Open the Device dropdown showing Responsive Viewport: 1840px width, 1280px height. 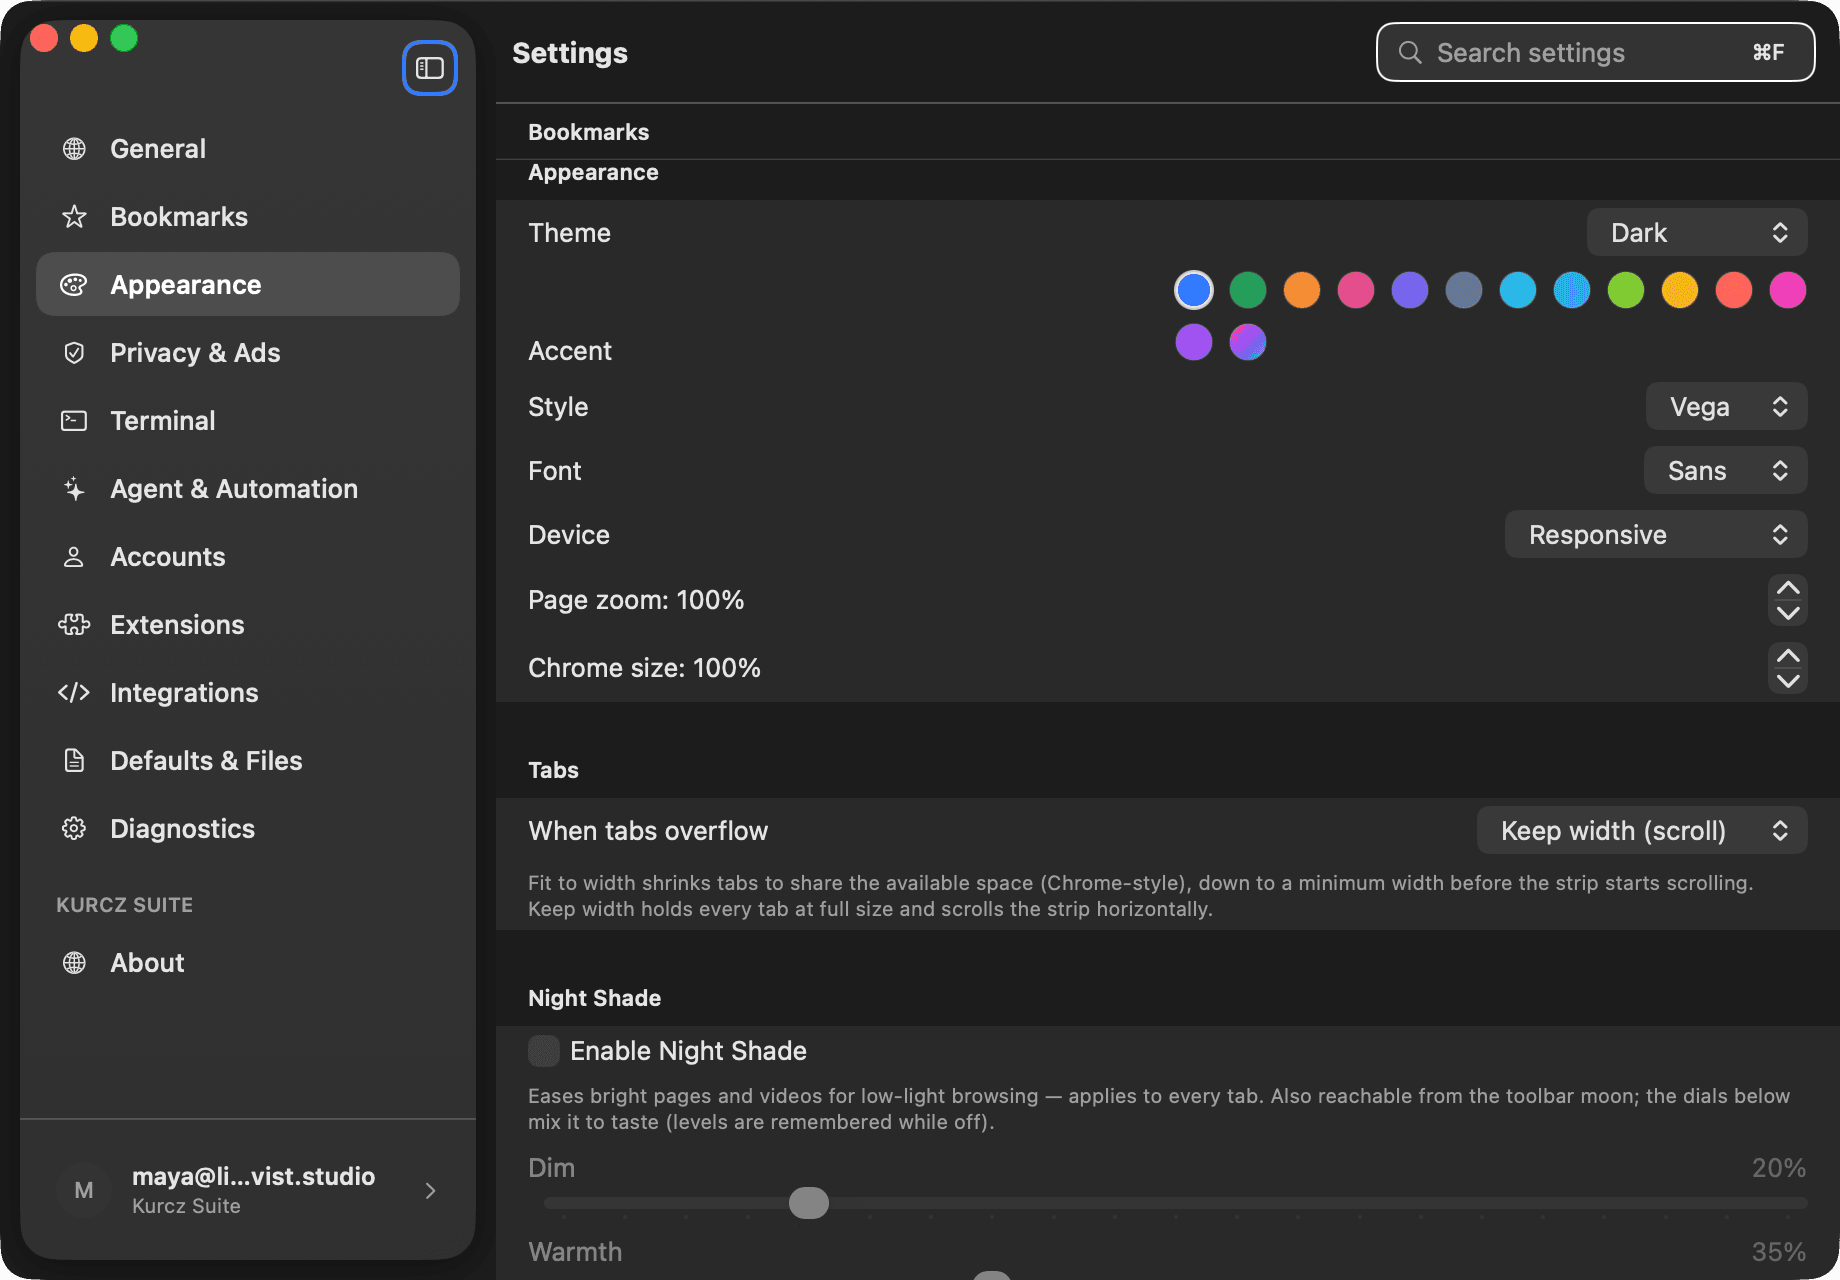[1656, 535]
